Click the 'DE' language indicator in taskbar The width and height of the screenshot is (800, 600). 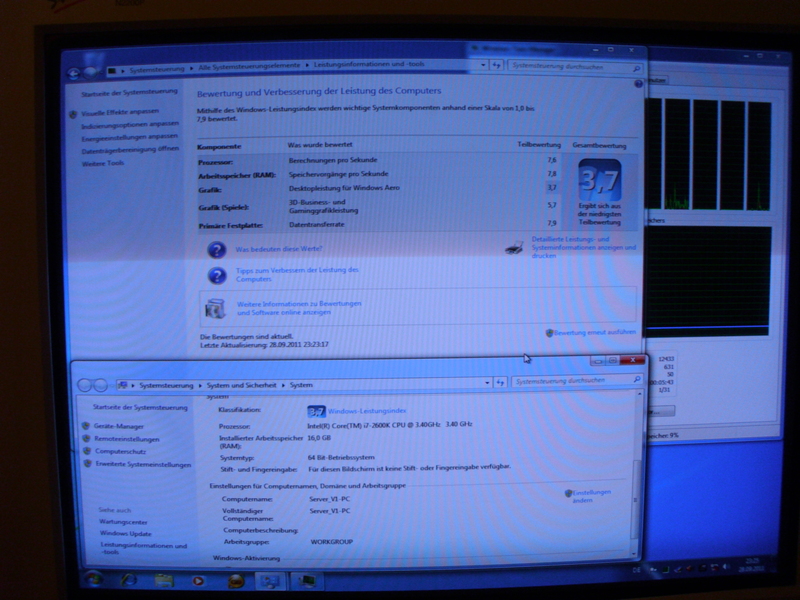636,570
